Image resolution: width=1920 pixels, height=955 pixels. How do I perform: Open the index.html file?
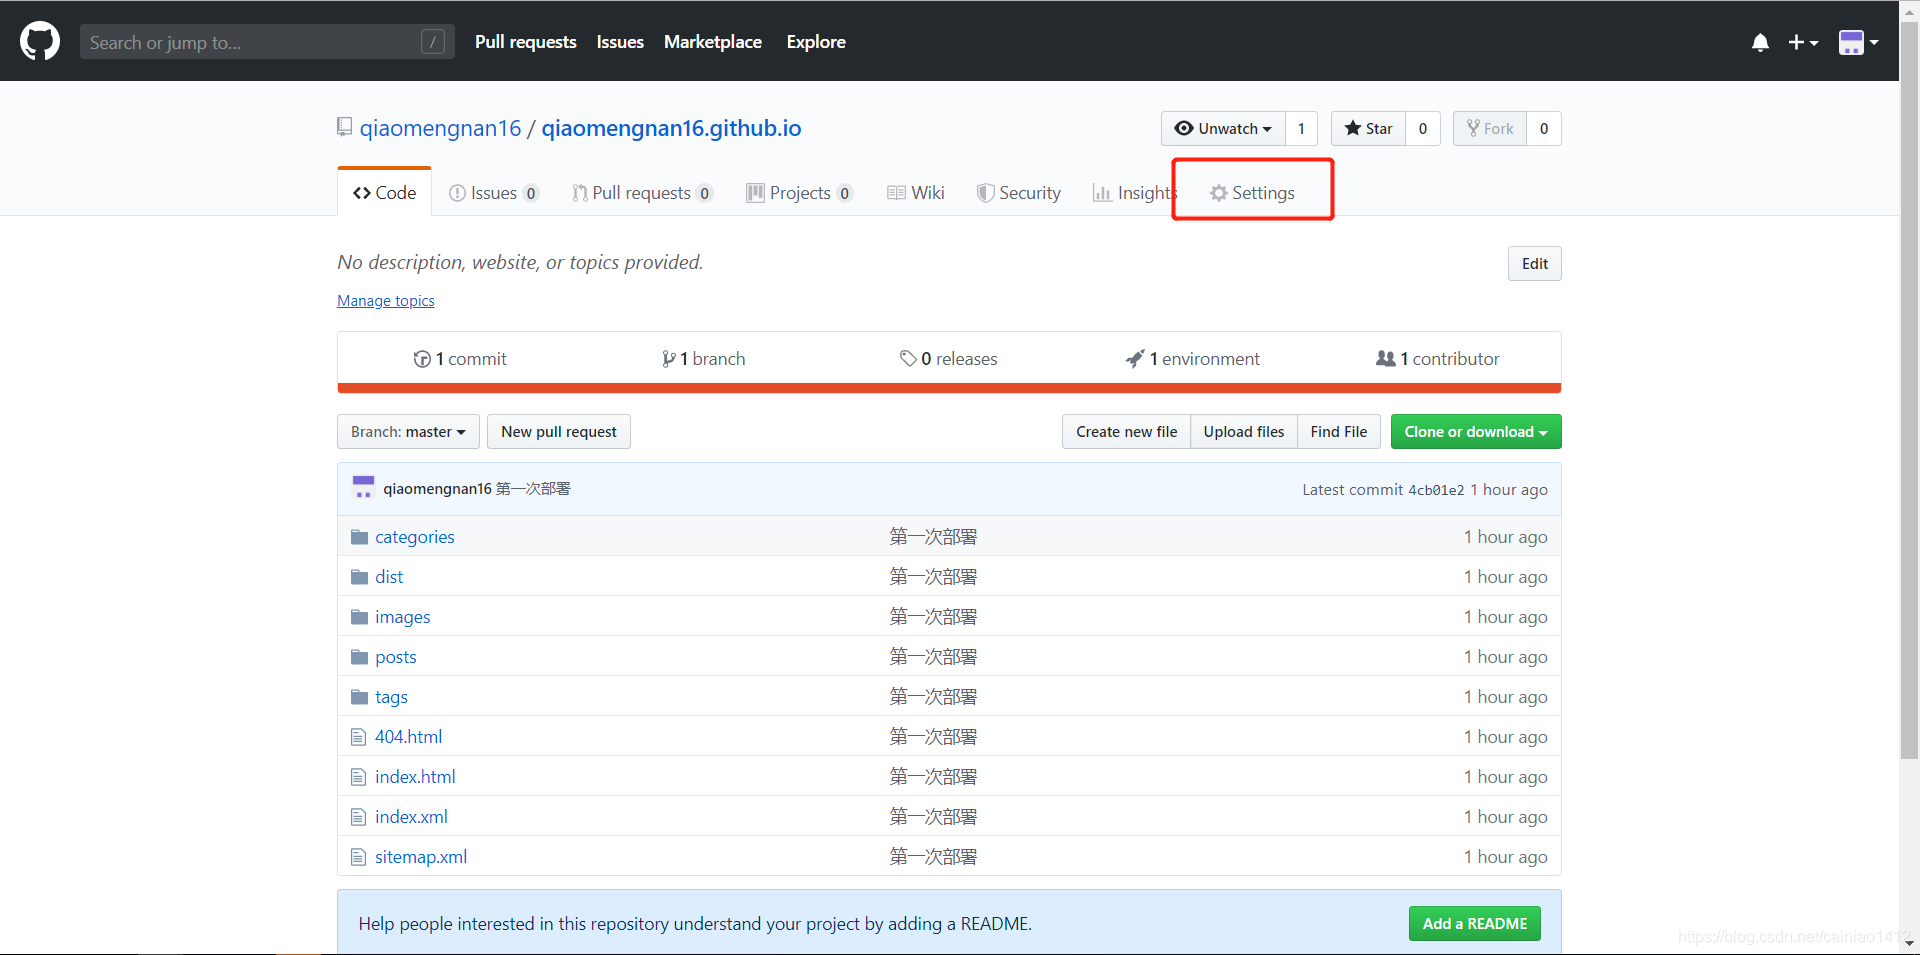[415, 777]
